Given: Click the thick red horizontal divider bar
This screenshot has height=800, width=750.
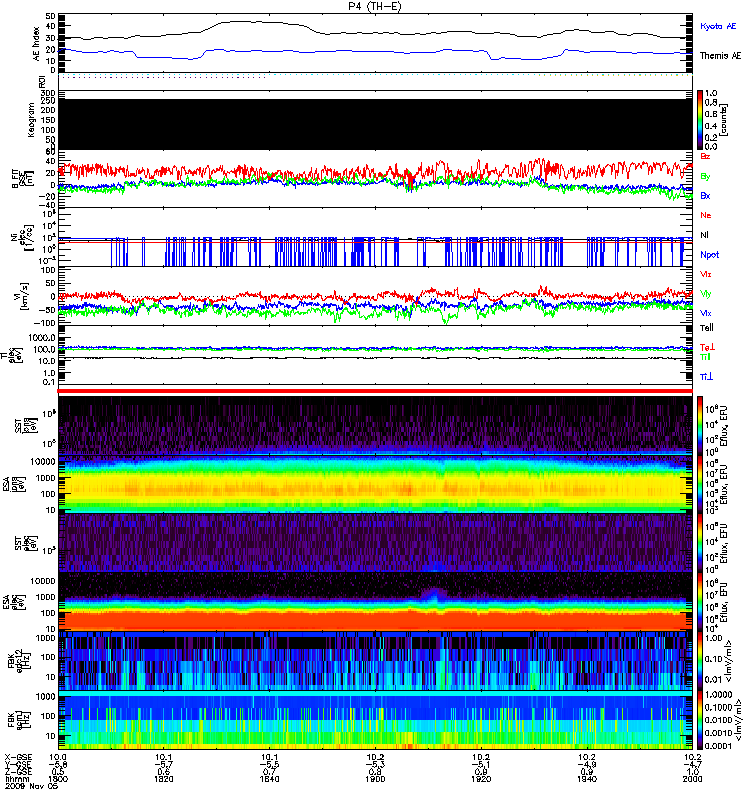Looking at the screenshot, I should click(375, 391).
